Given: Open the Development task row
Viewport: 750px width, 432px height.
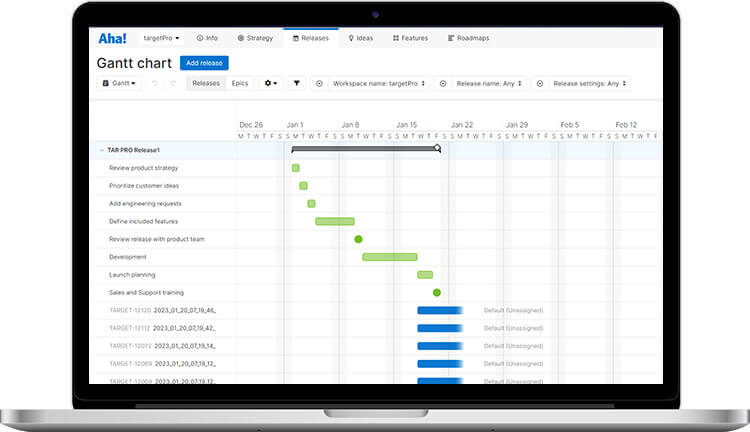Looking at the screenshot, I should pos(127,257).
